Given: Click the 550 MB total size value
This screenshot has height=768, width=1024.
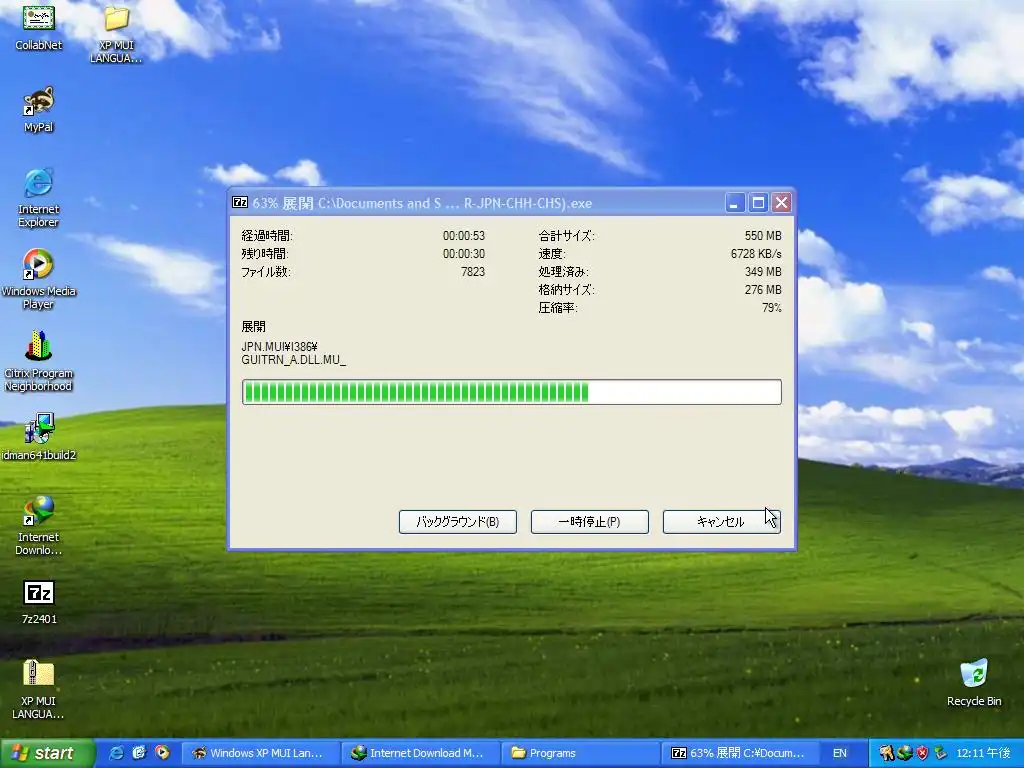Looking at the screenshot, I should (x=763, y=235).
